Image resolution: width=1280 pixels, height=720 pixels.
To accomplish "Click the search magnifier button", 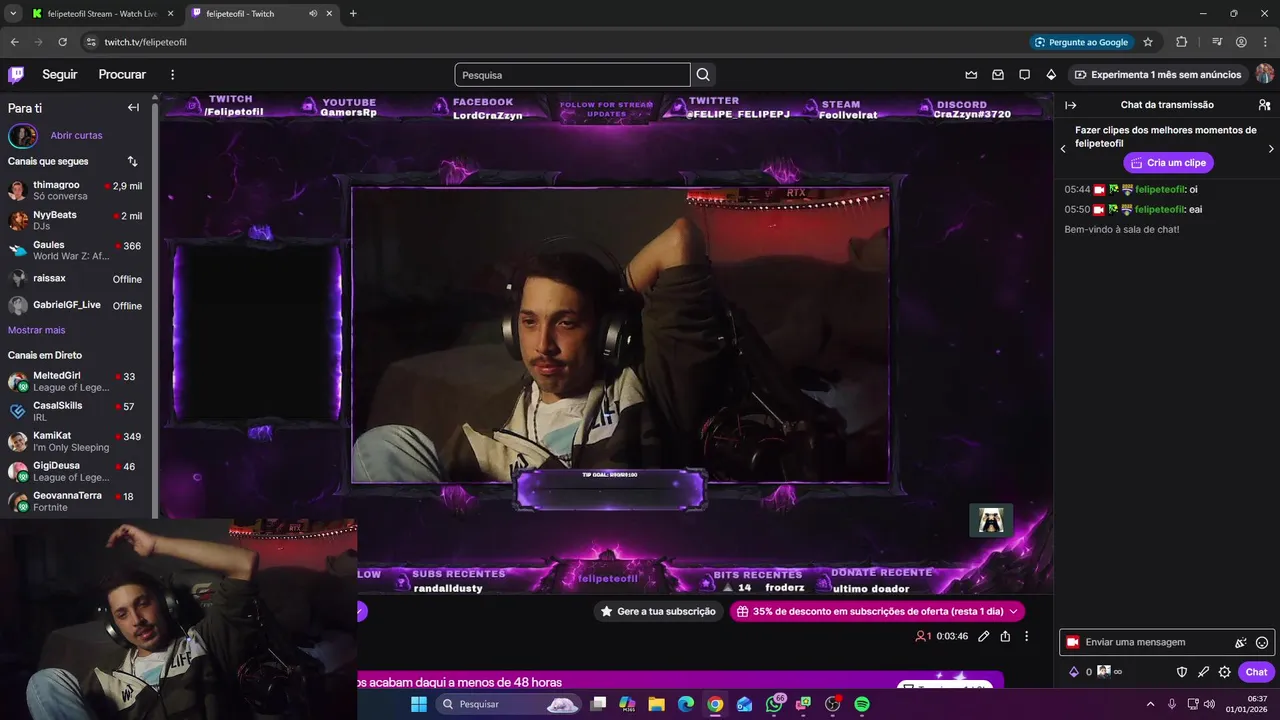I will [x=703, y=75].
